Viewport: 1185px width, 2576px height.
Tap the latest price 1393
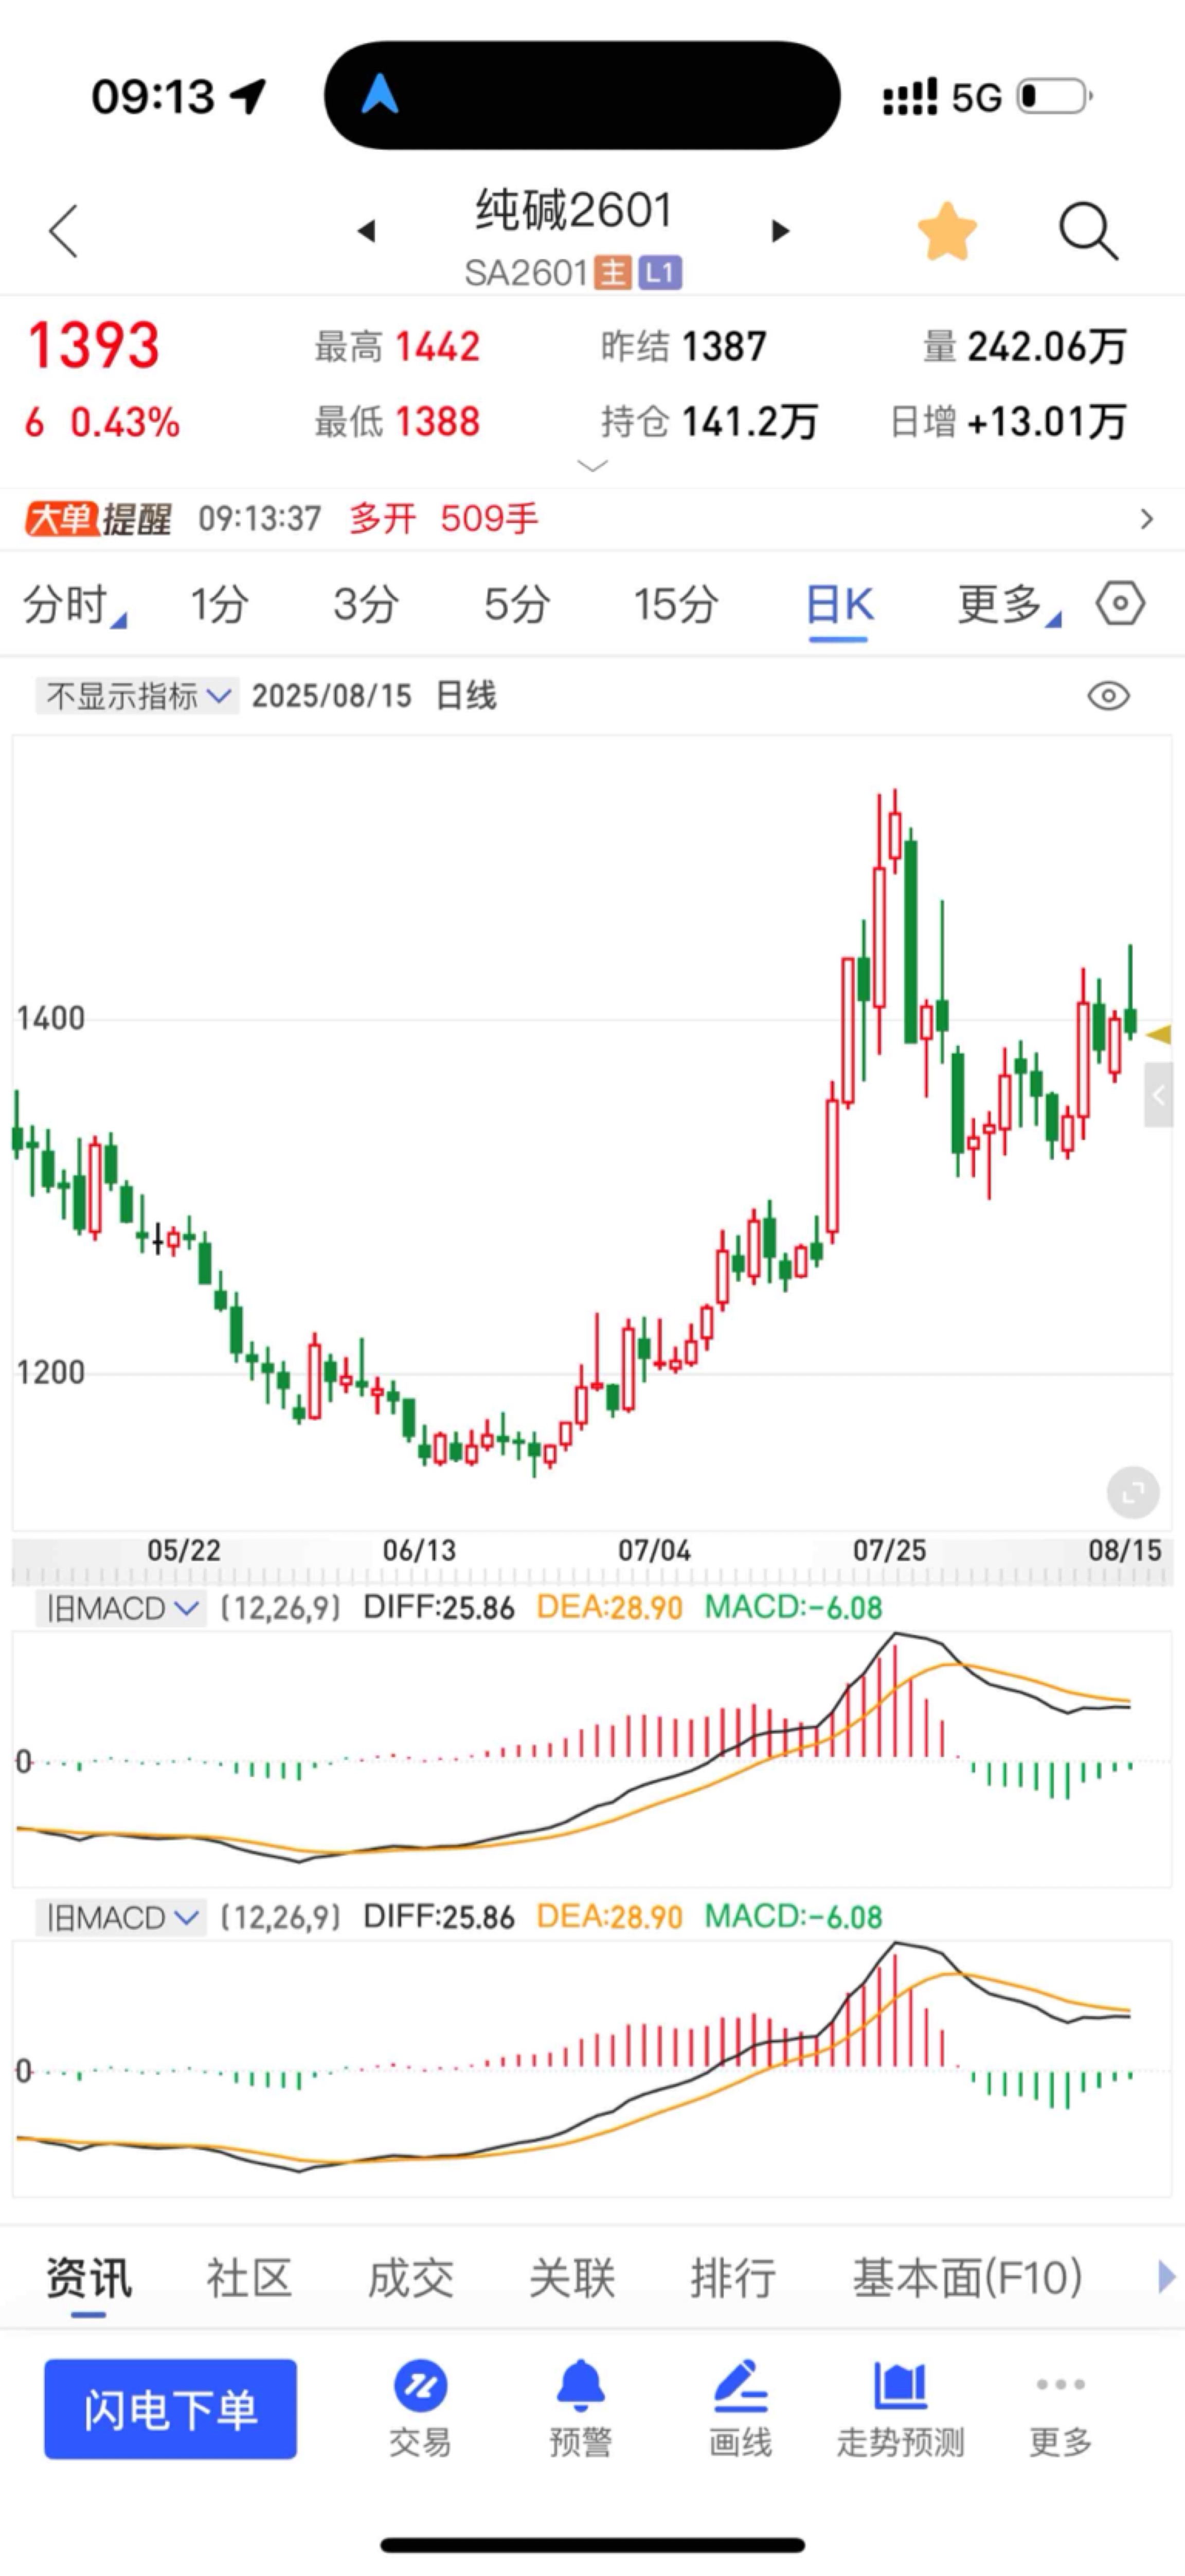94,346
